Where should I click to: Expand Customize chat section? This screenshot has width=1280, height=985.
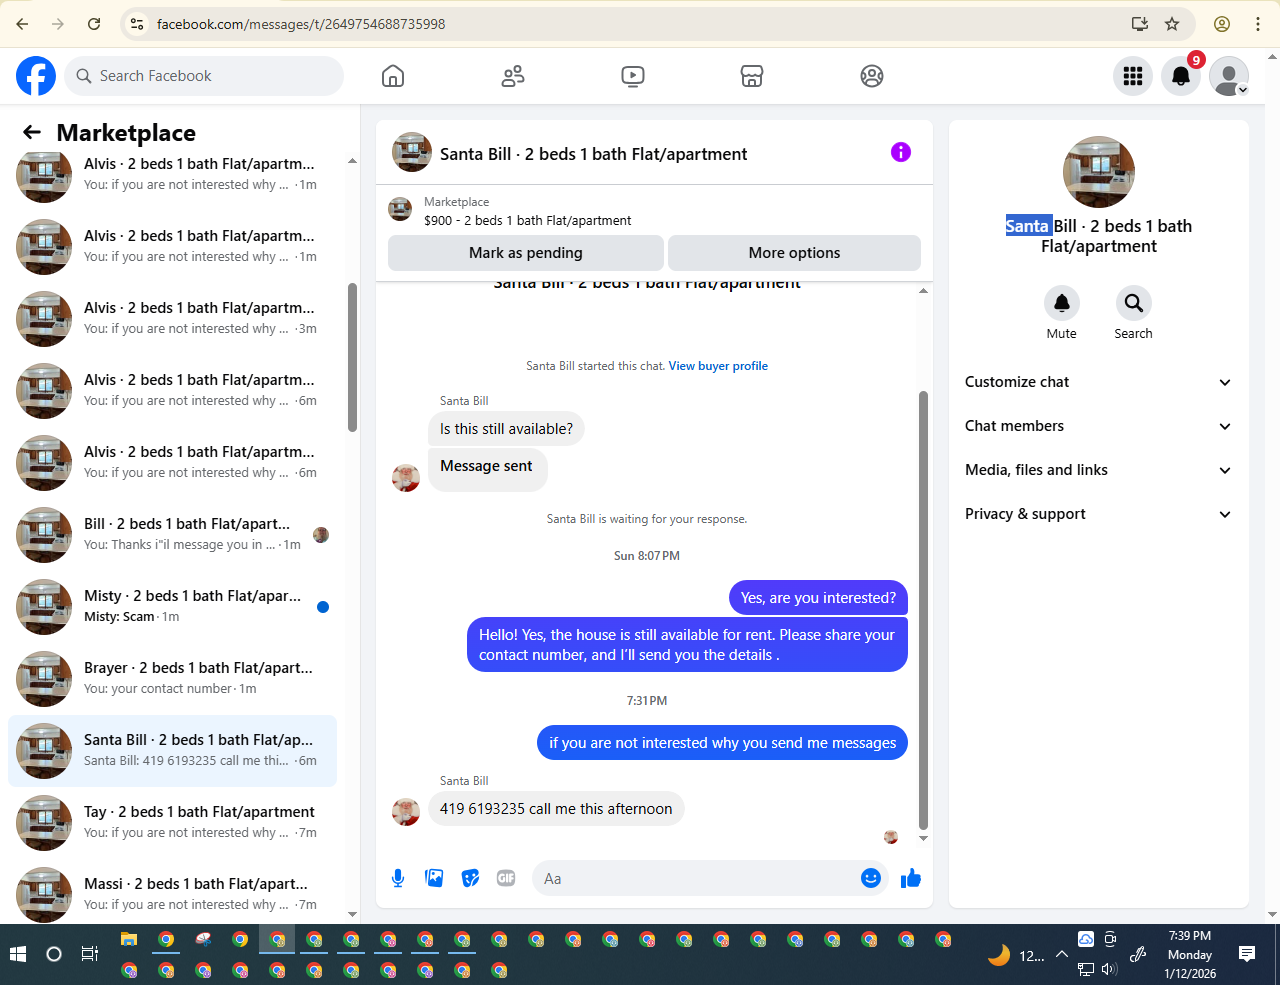pos(1098,382)
